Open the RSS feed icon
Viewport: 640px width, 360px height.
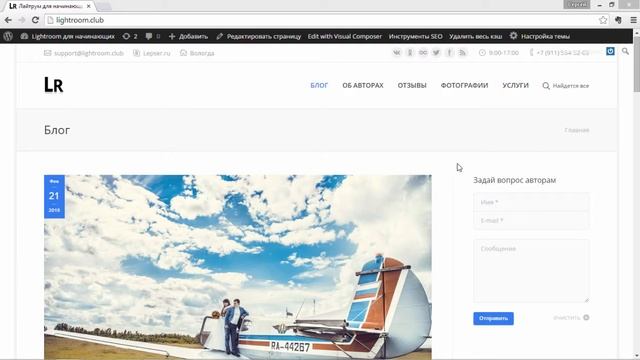click(462, 53)
